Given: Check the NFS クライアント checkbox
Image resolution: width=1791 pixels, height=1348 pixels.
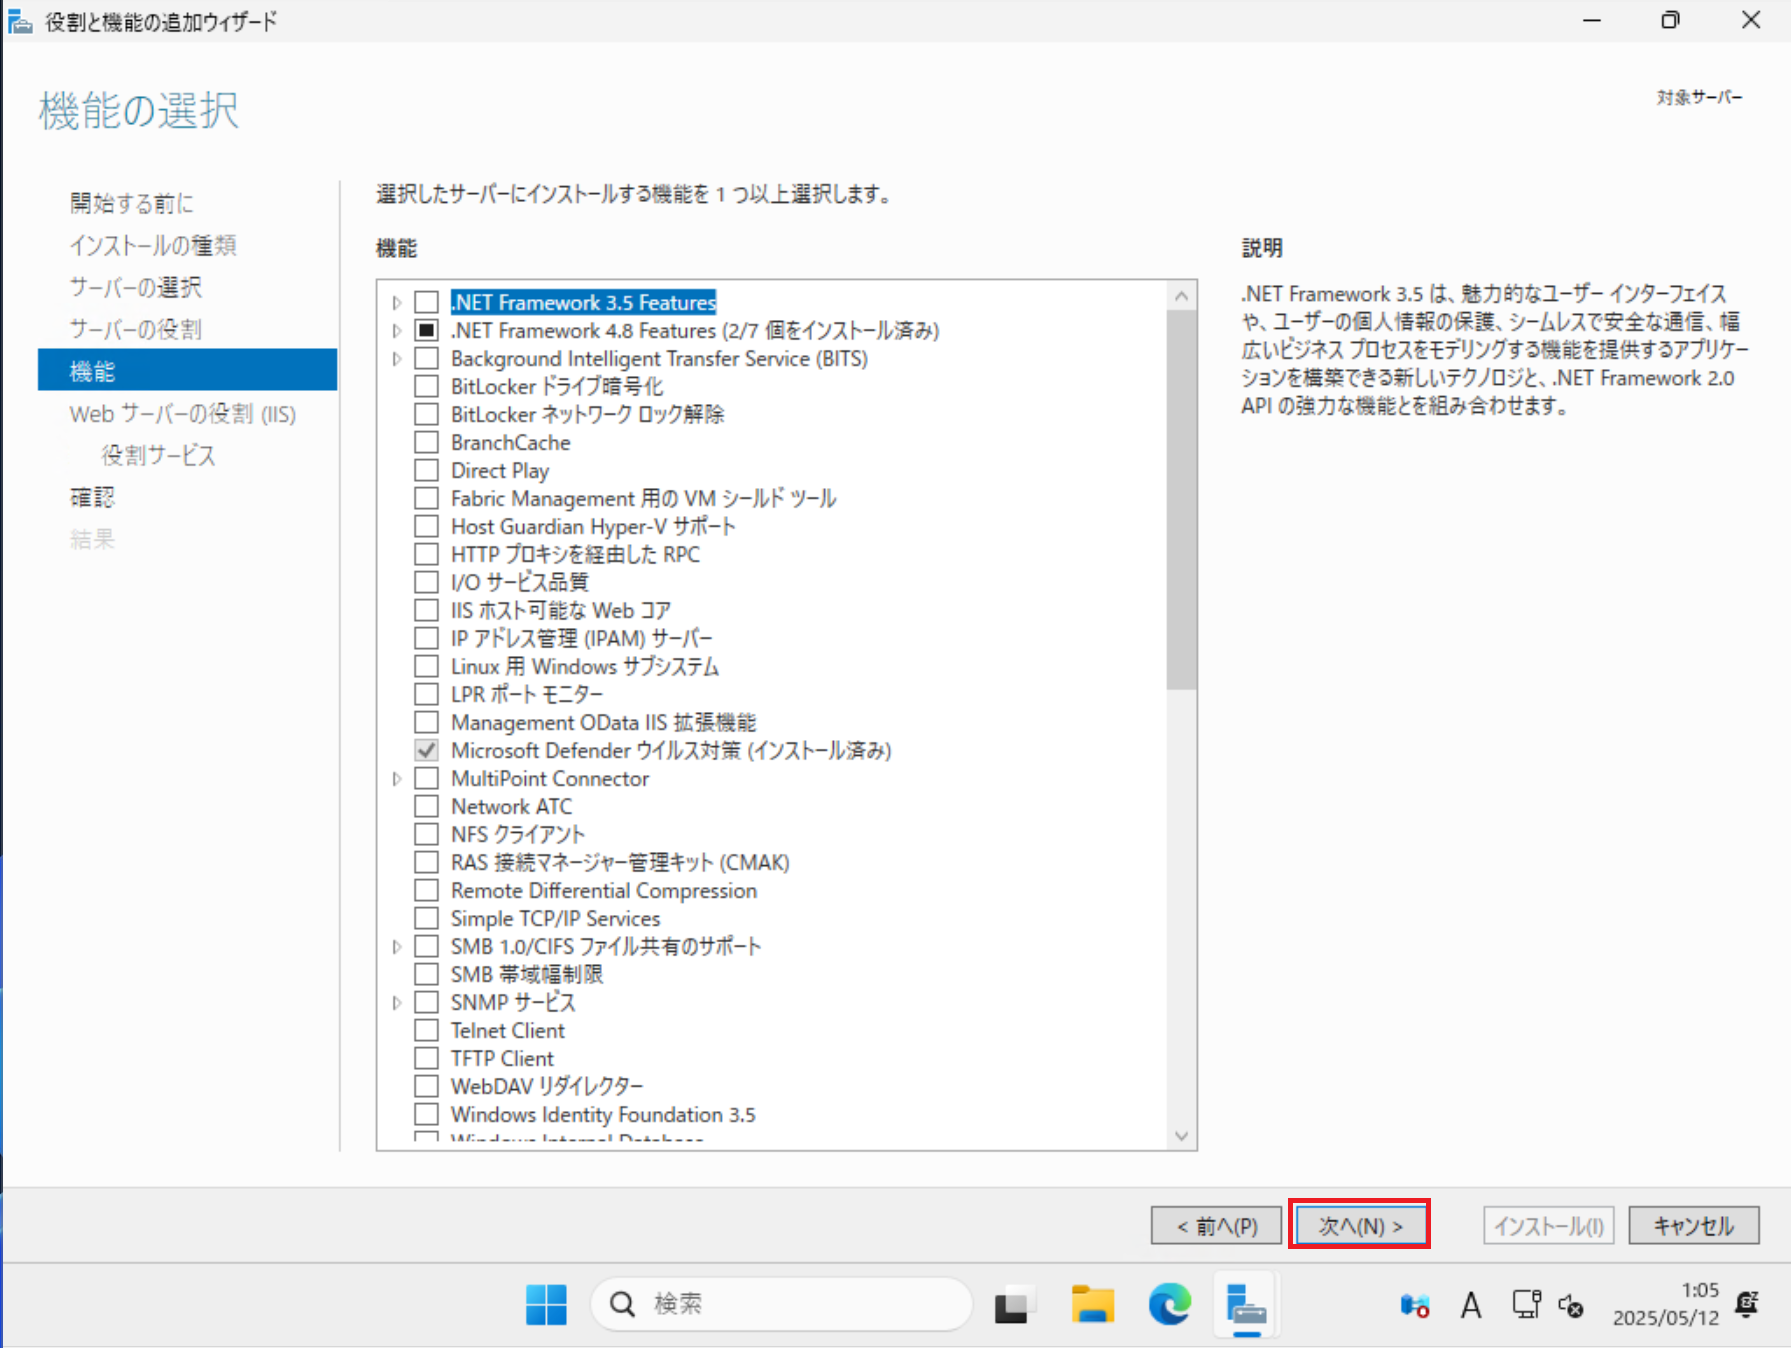Looking at the screenshot, I should pos(427,834).
